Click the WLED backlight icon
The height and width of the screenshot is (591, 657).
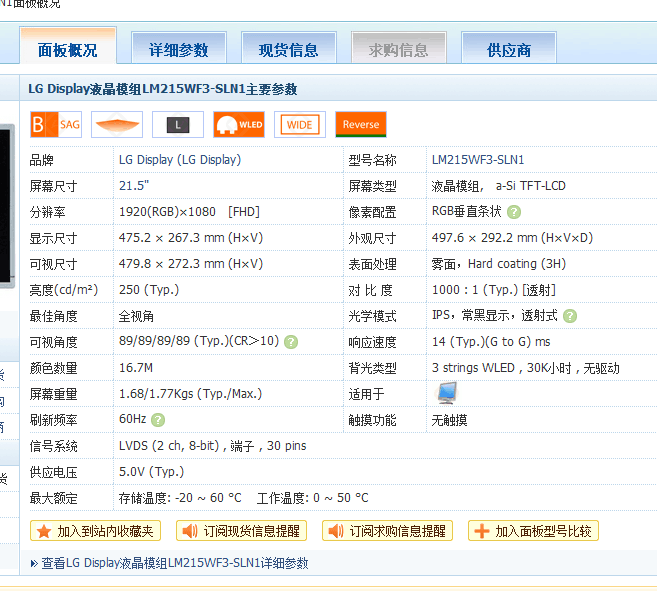pos(239,124)
